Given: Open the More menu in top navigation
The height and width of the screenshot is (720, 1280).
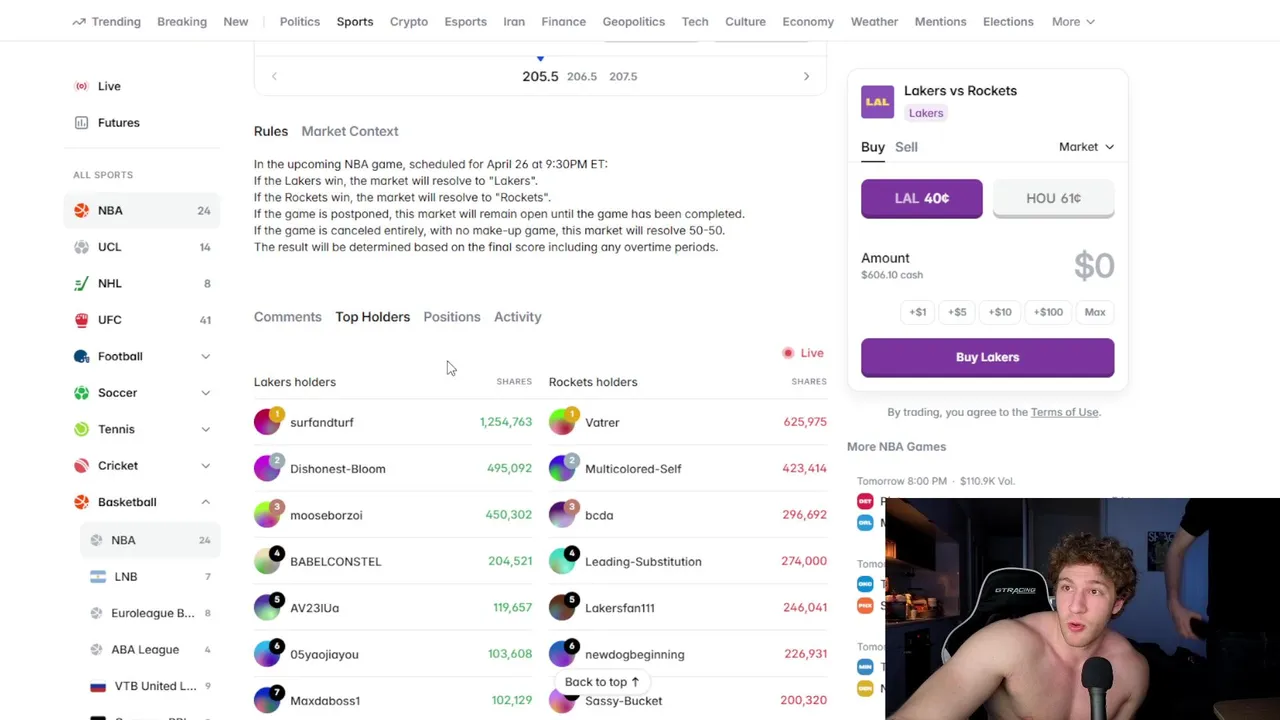Looking at the screenshot, I should 1073,21.
